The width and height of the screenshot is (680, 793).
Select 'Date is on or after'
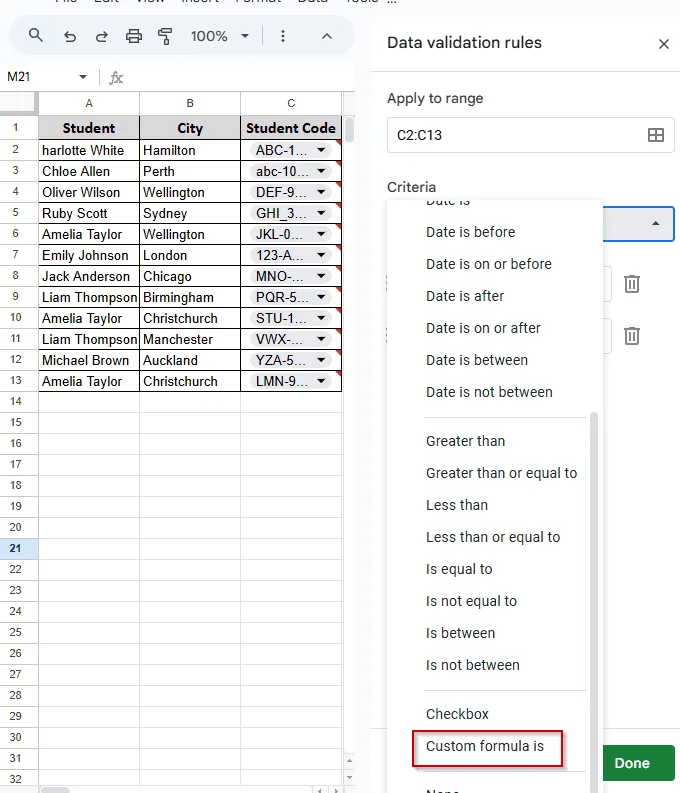483,328
